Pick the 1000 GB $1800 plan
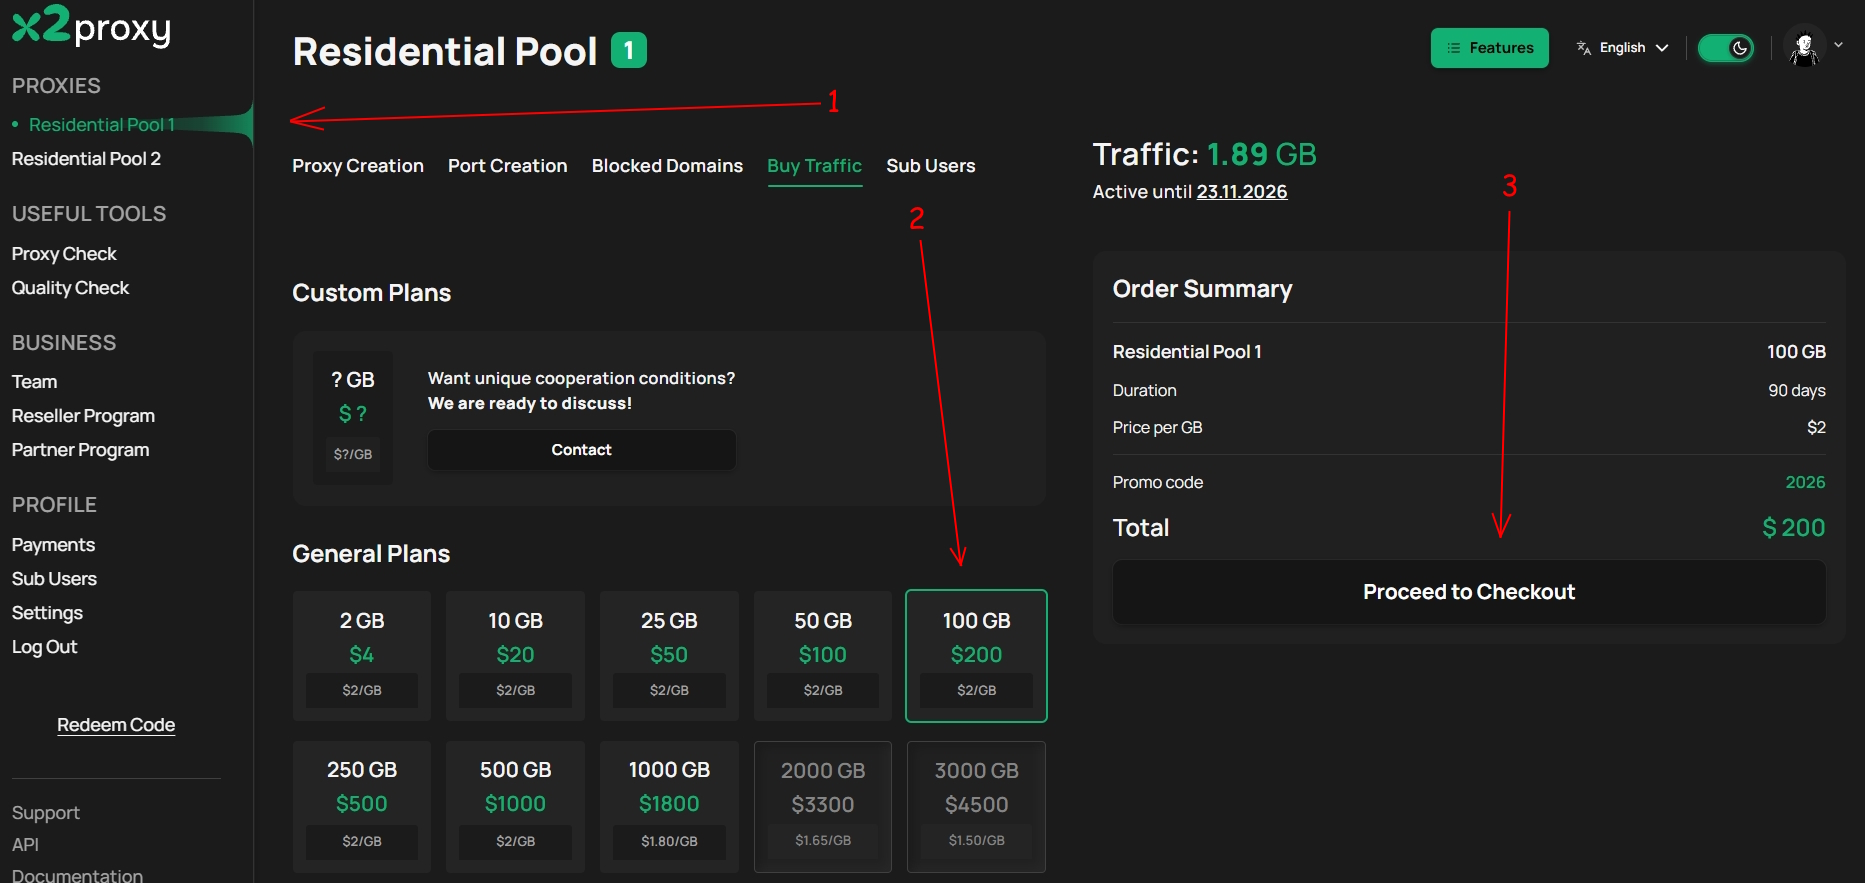Image resolution: width=1865 pixels, height=883 pixels. click(x=669, y=807)
